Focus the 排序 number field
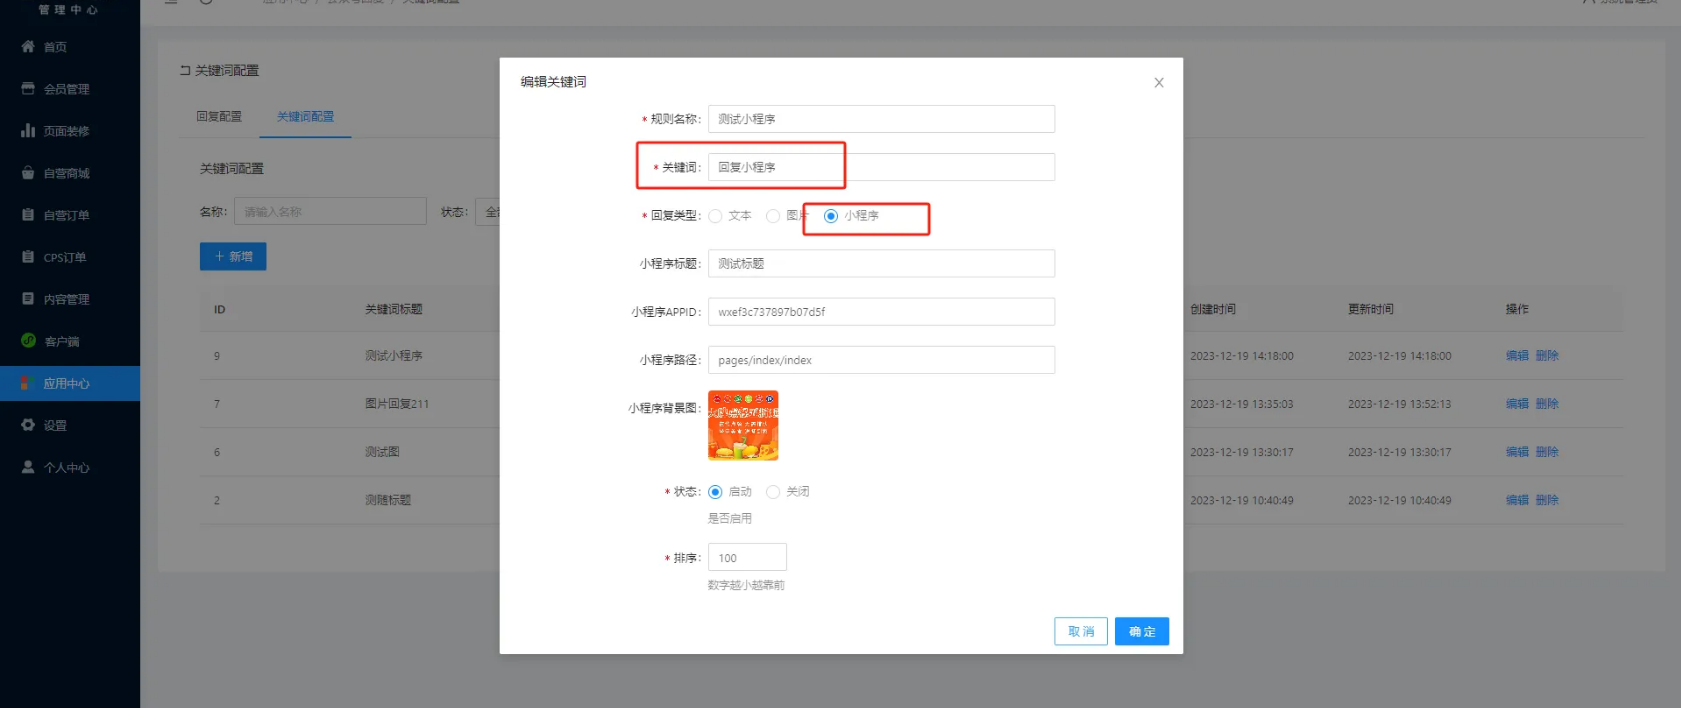This screenshot has height=708, width=1681. click(x=747, y=557)
